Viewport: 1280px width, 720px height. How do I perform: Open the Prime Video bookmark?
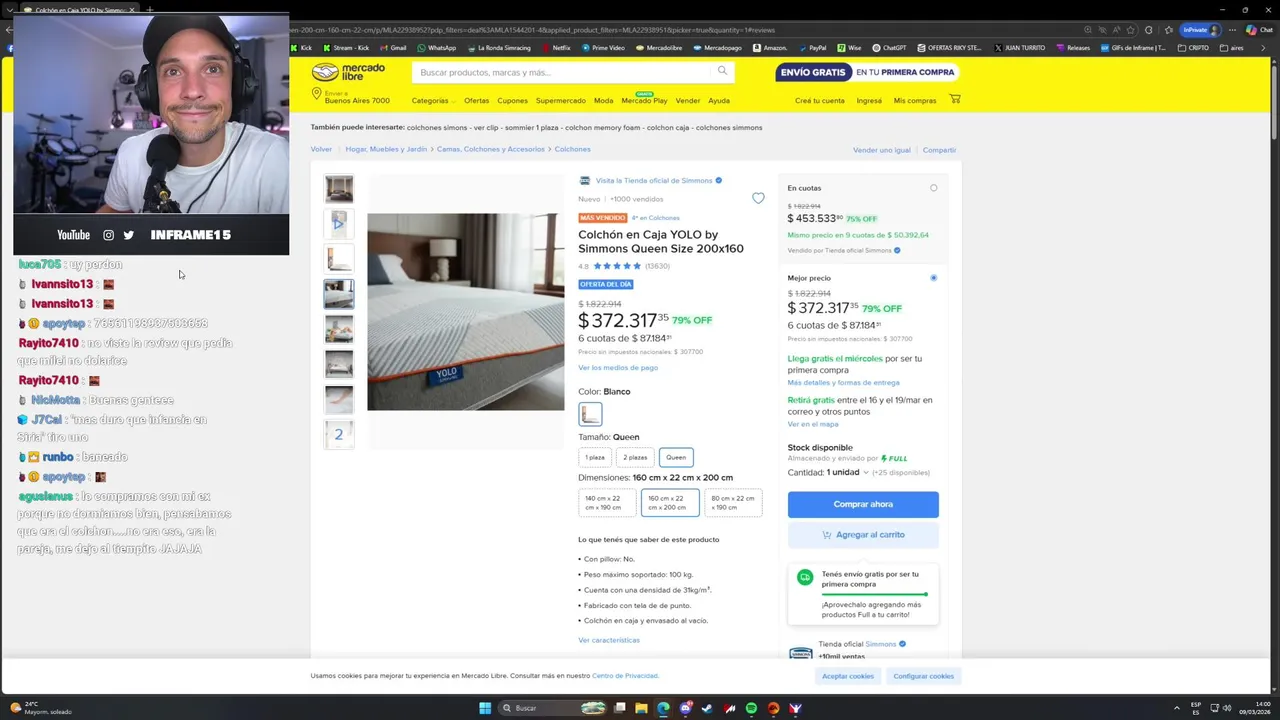pyautogui.click(x=603, y=47)
